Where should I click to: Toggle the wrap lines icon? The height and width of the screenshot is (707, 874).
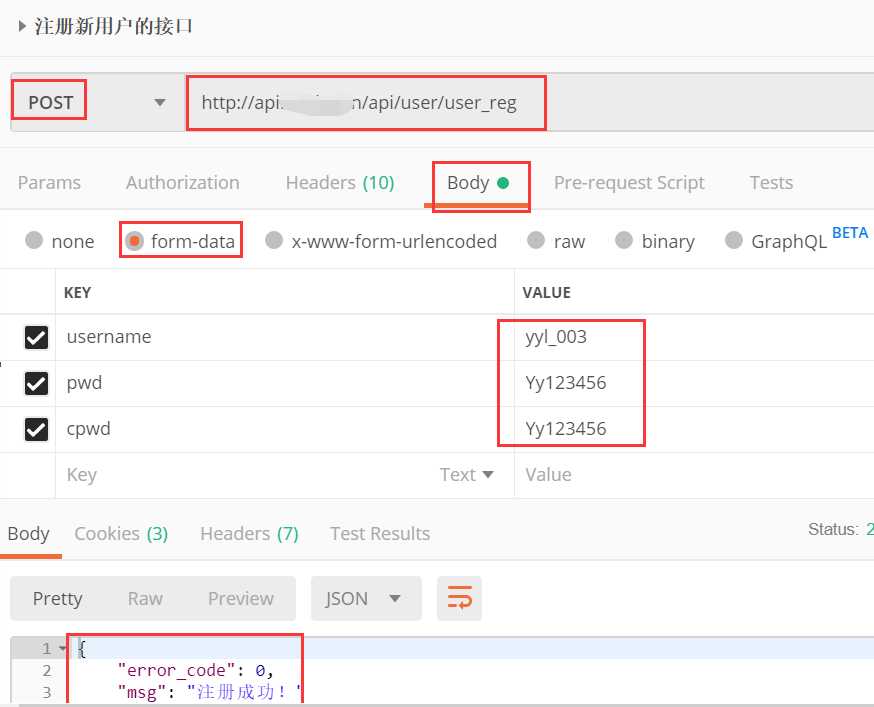point(459,598)
